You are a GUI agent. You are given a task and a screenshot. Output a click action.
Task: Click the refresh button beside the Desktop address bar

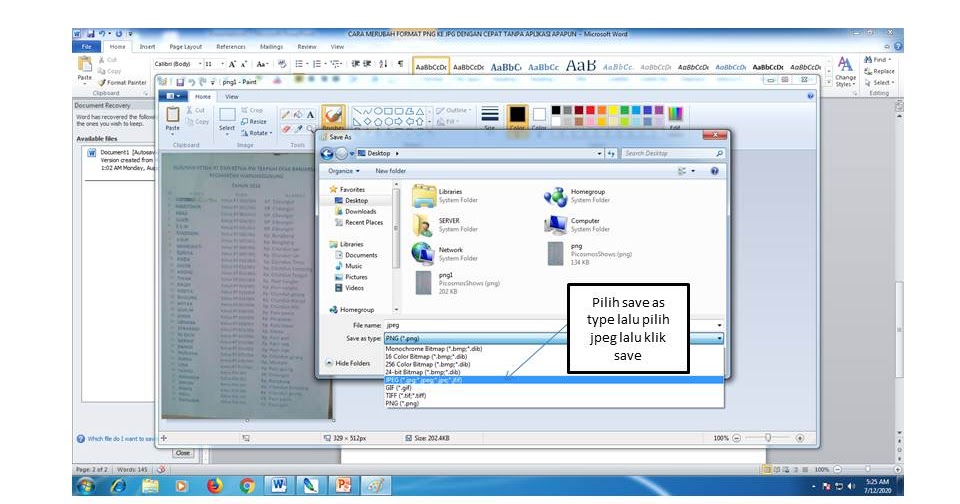(x=610, y=154)
